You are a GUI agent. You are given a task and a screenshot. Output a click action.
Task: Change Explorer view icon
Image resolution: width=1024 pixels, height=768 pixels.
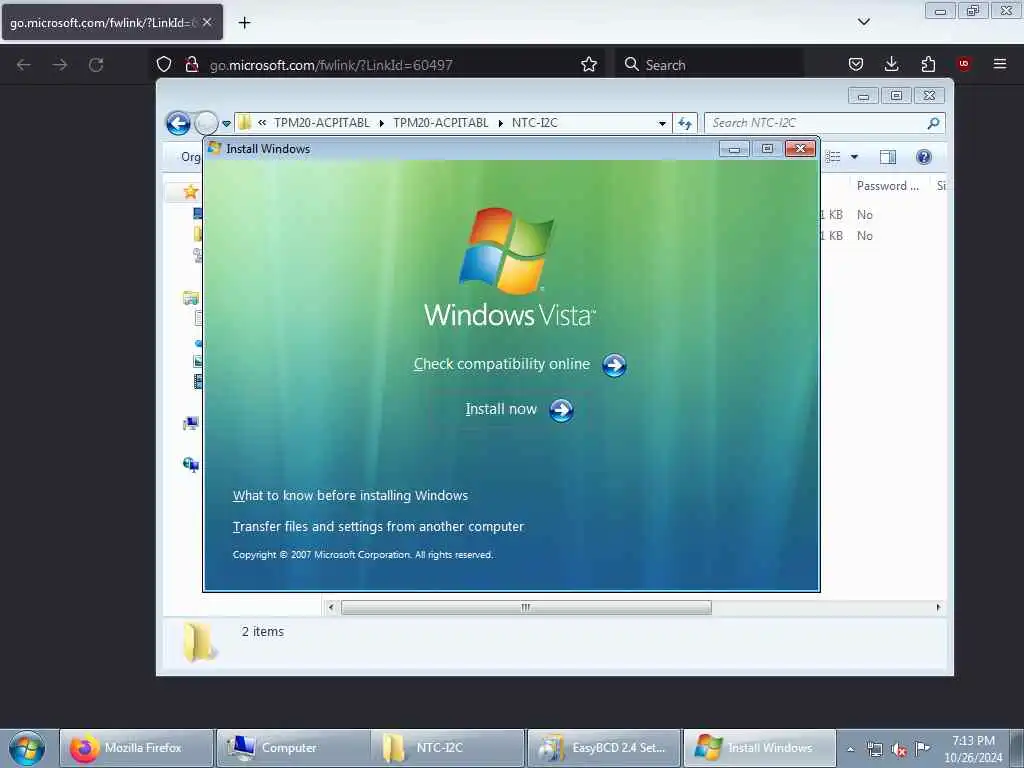[833, 157]
